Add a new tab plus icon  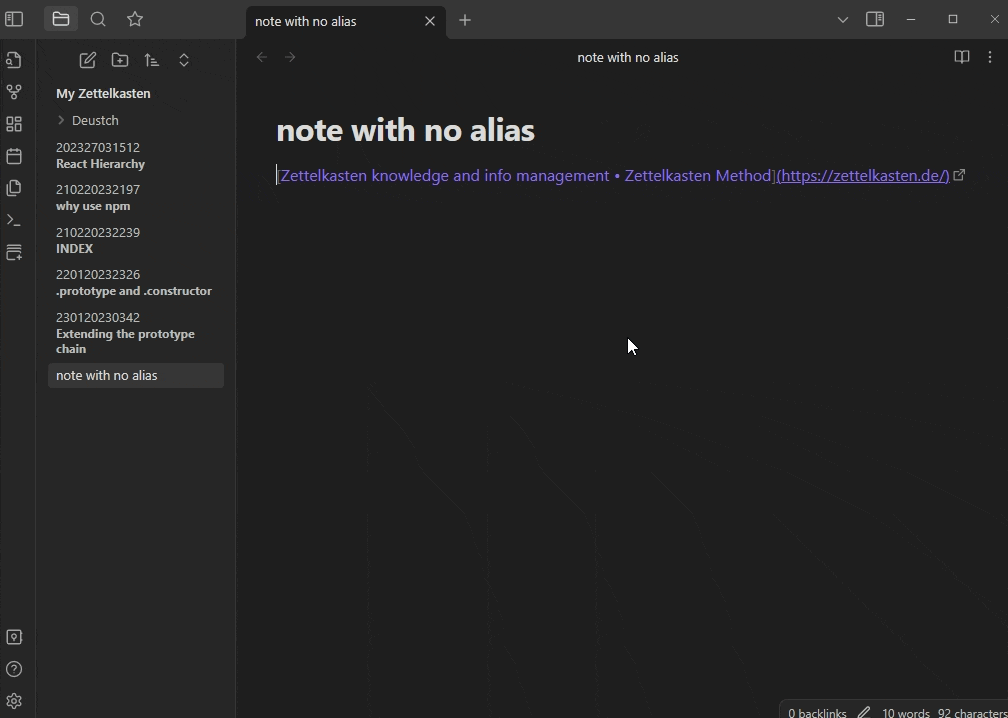pos(465,21)
